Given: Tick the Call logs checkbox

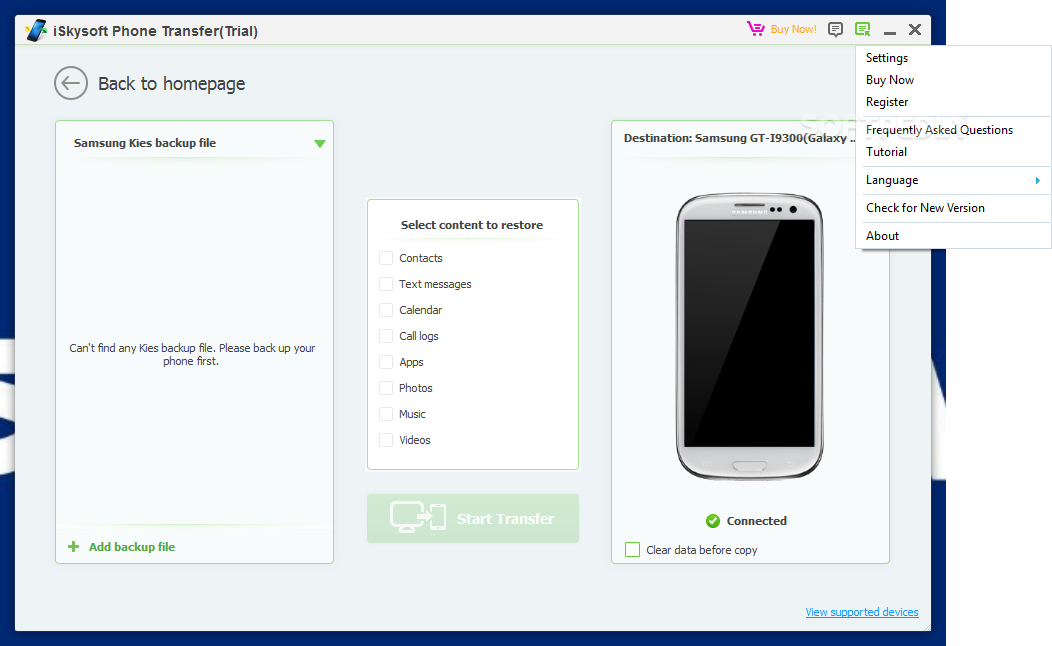Looking at the screenshot, I should [386, 336].
